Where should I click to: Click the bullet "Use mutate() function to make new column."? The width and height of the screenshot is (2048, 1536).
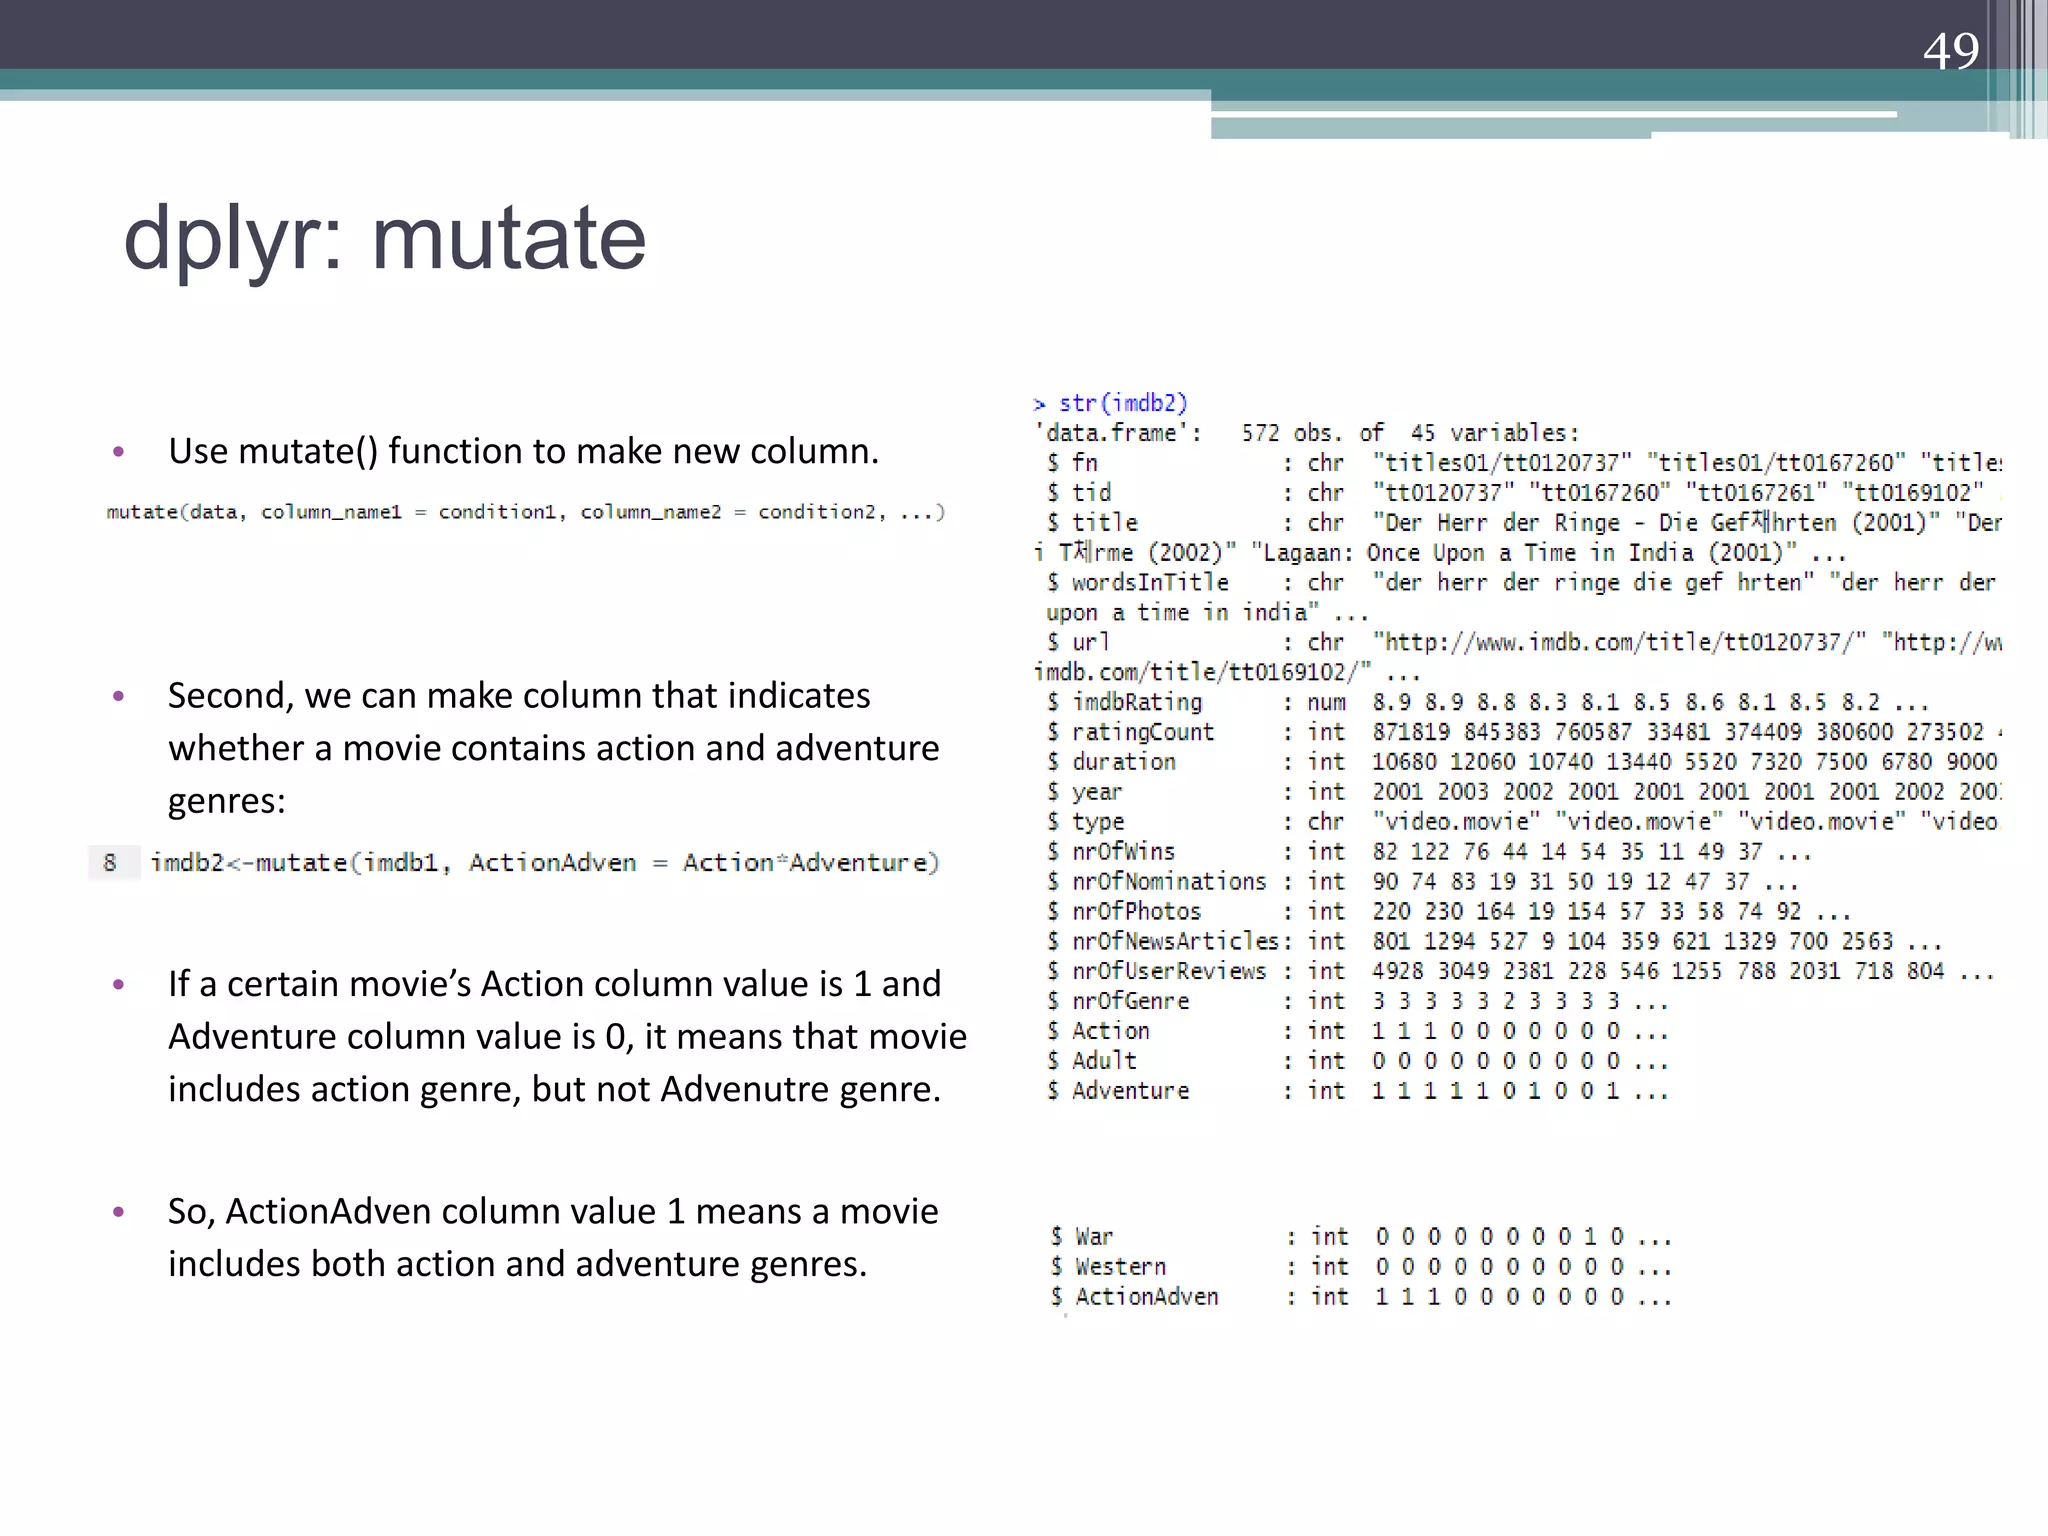pyautogui.click(x=523, y=452)
